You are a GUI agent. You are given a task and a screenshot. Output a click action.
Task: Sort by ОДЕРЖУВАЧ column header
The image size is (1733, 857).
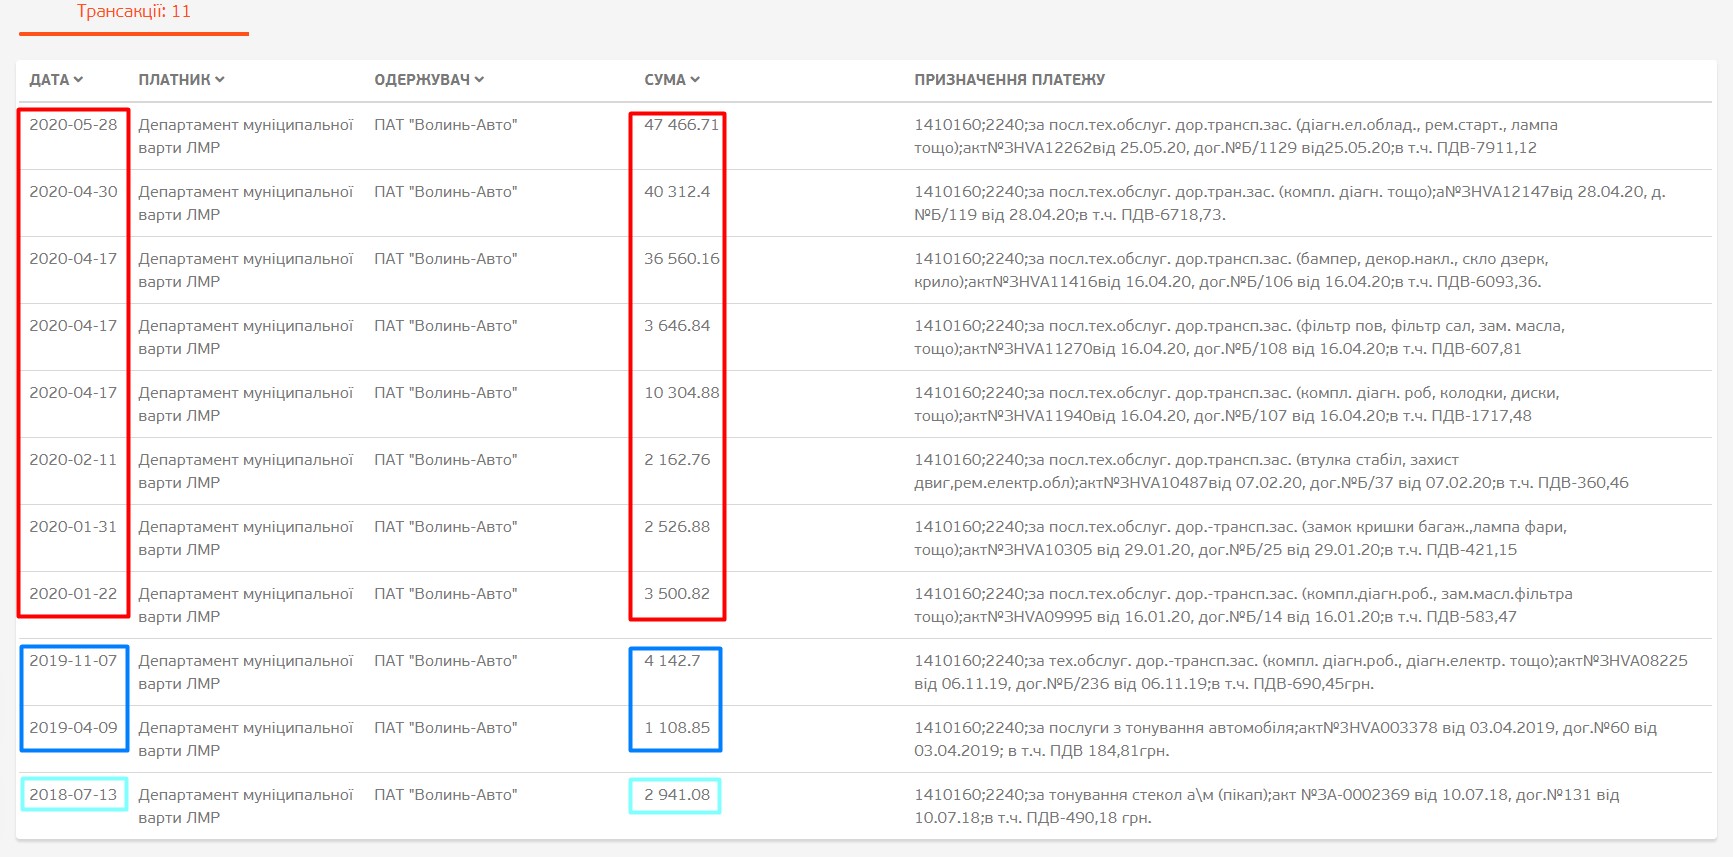428,80
